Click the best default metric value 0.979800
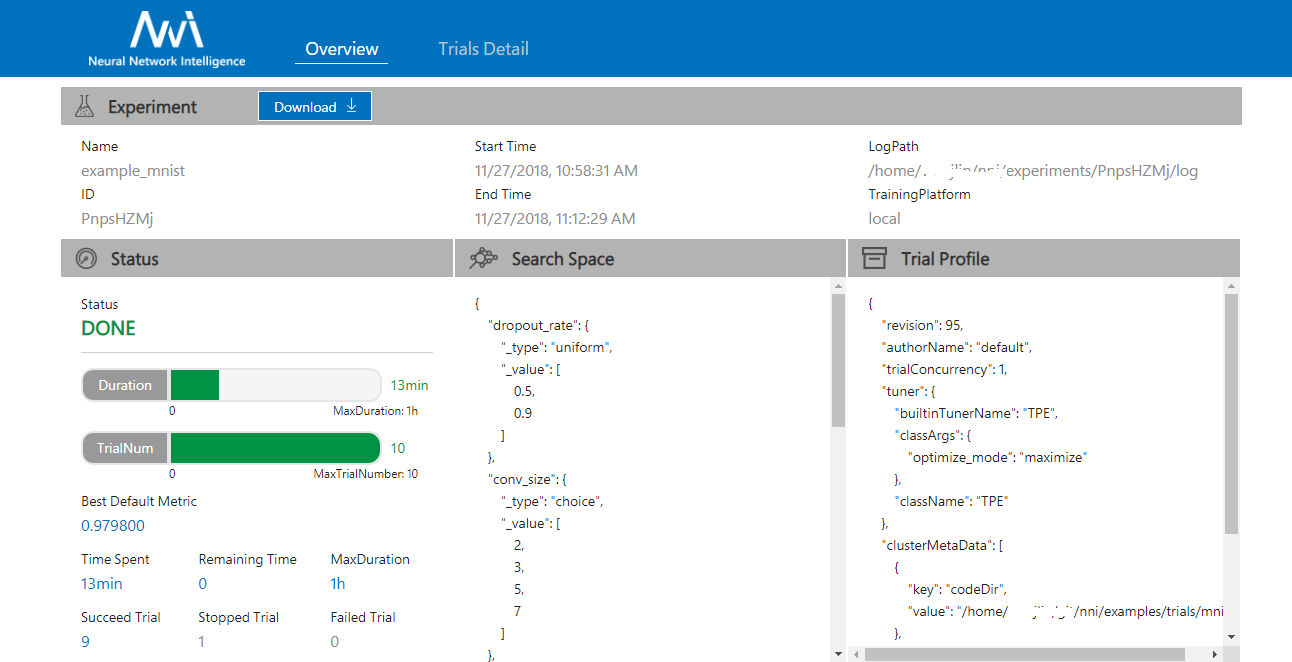Image resolution: width=1292 pixels, height=662 pixels. (113, 526)
